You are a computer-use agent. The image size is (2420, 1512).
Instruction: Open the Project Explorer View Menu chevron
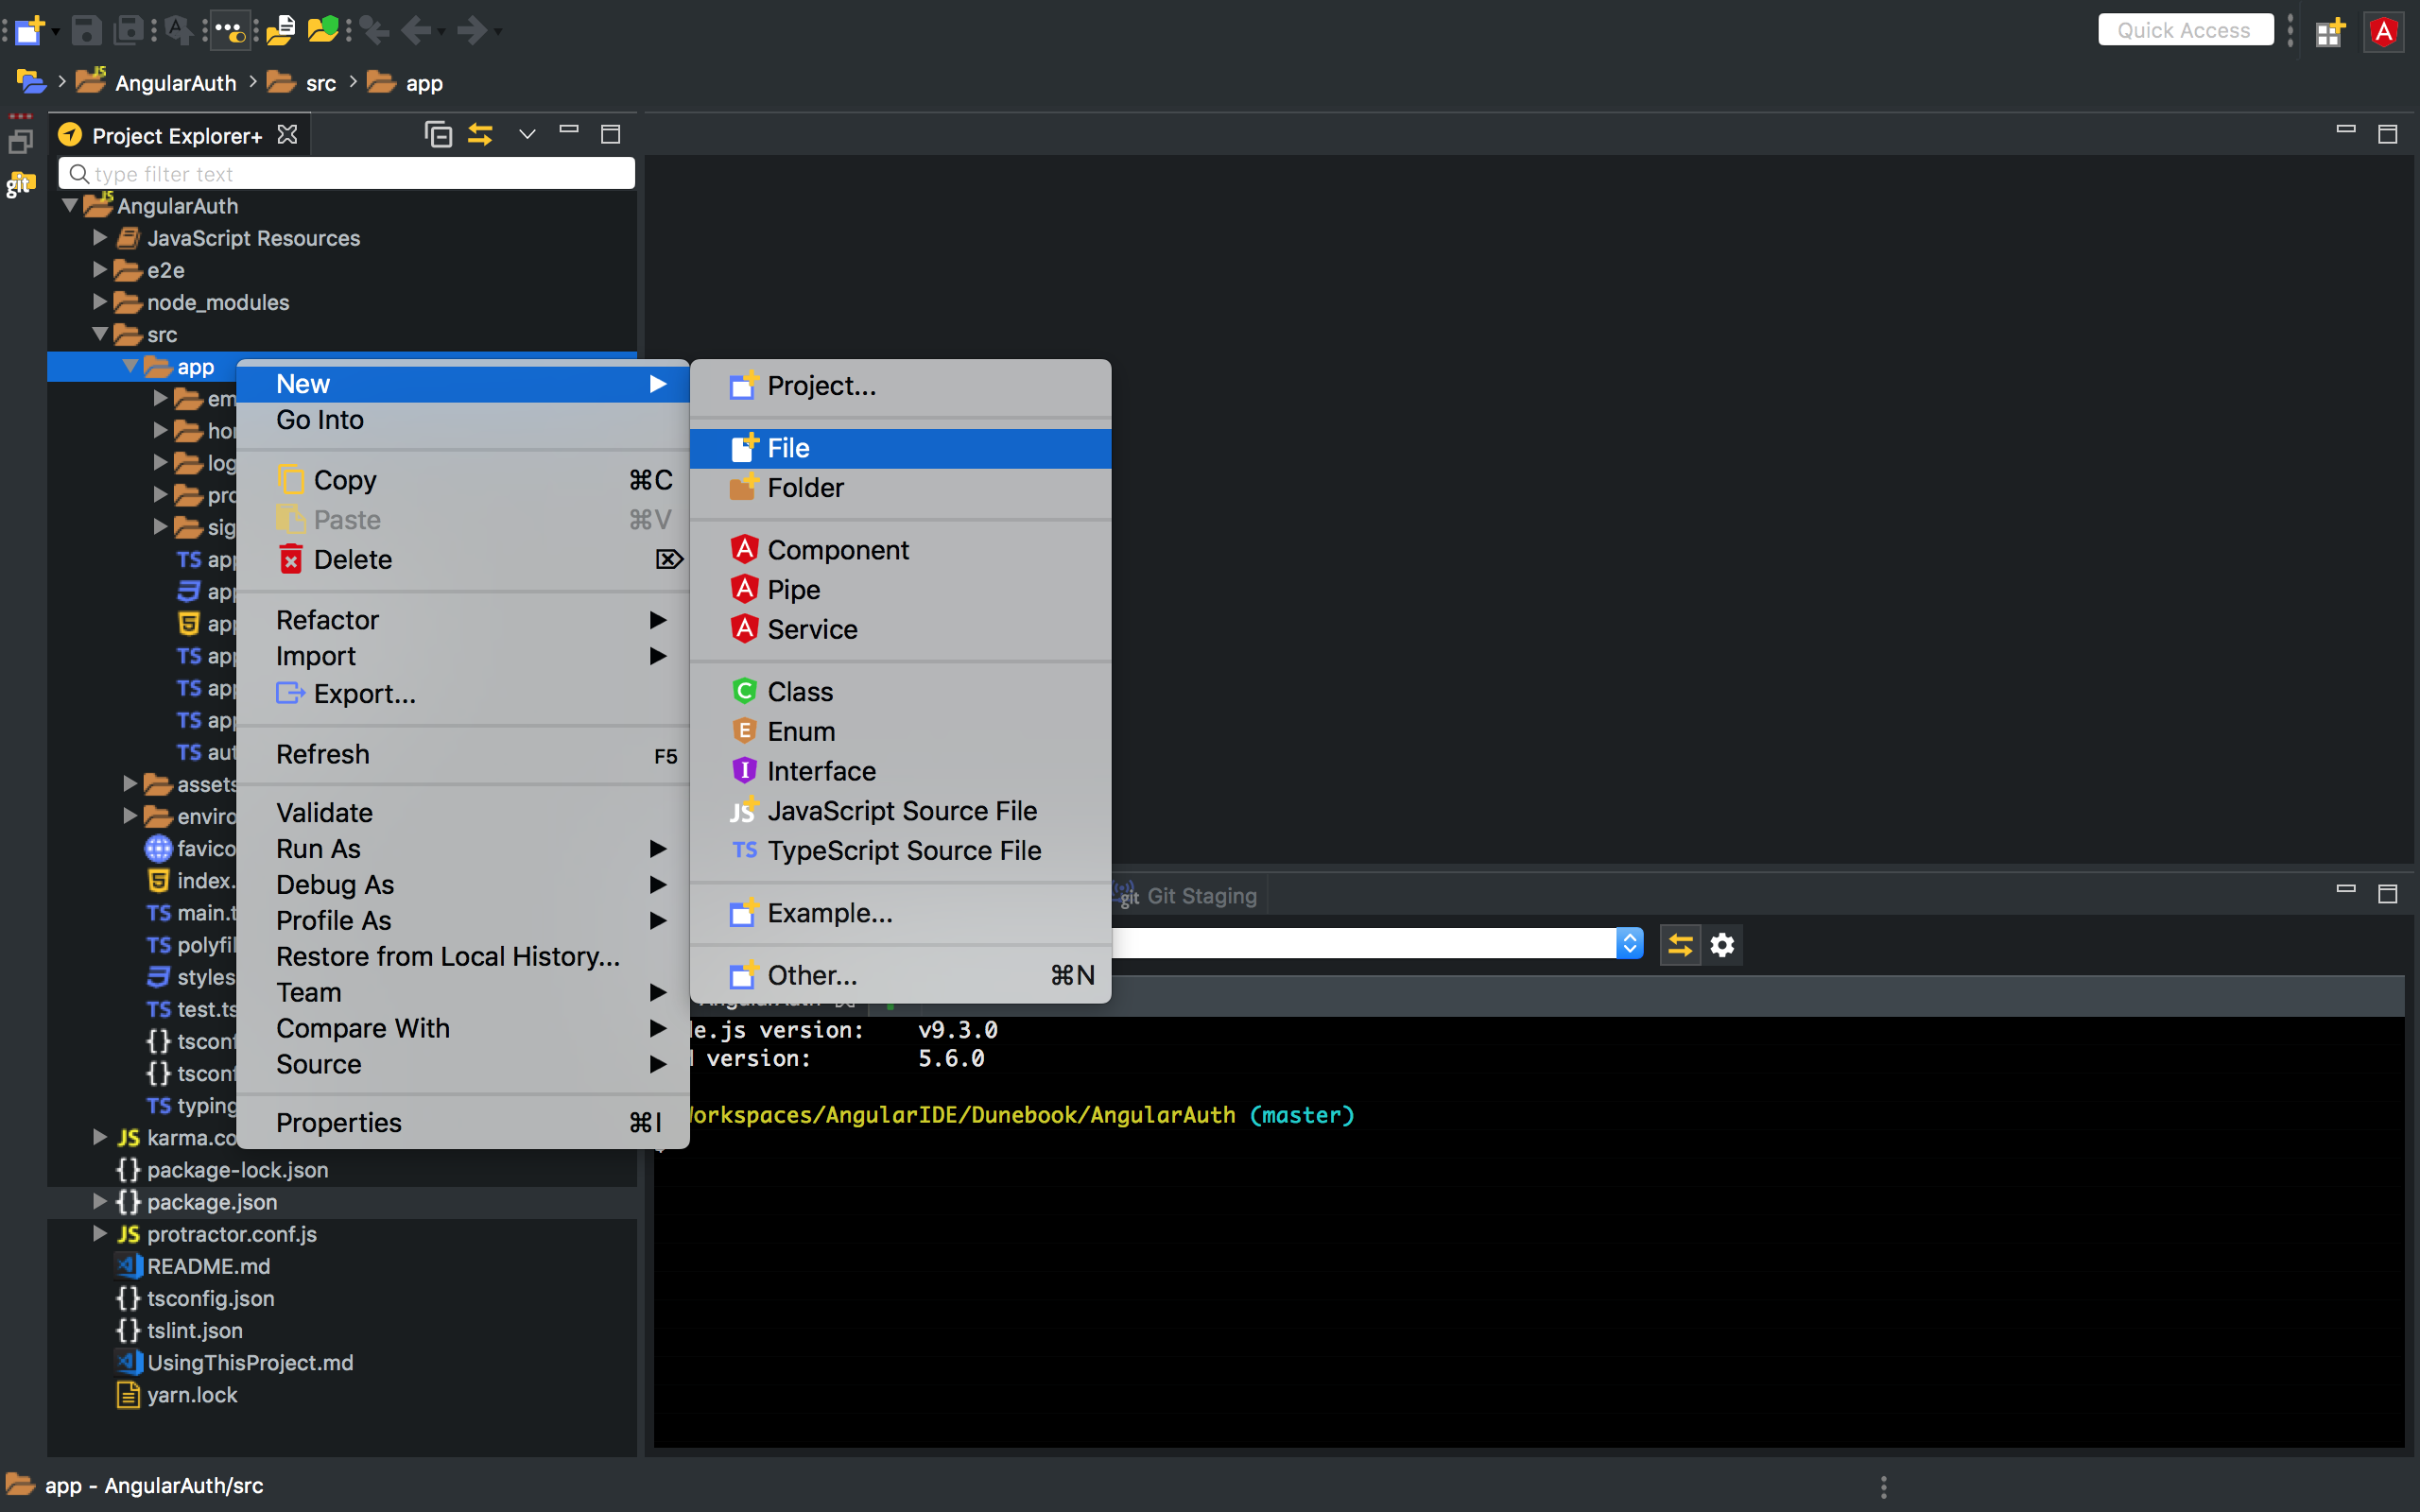(x=527, y=134)
